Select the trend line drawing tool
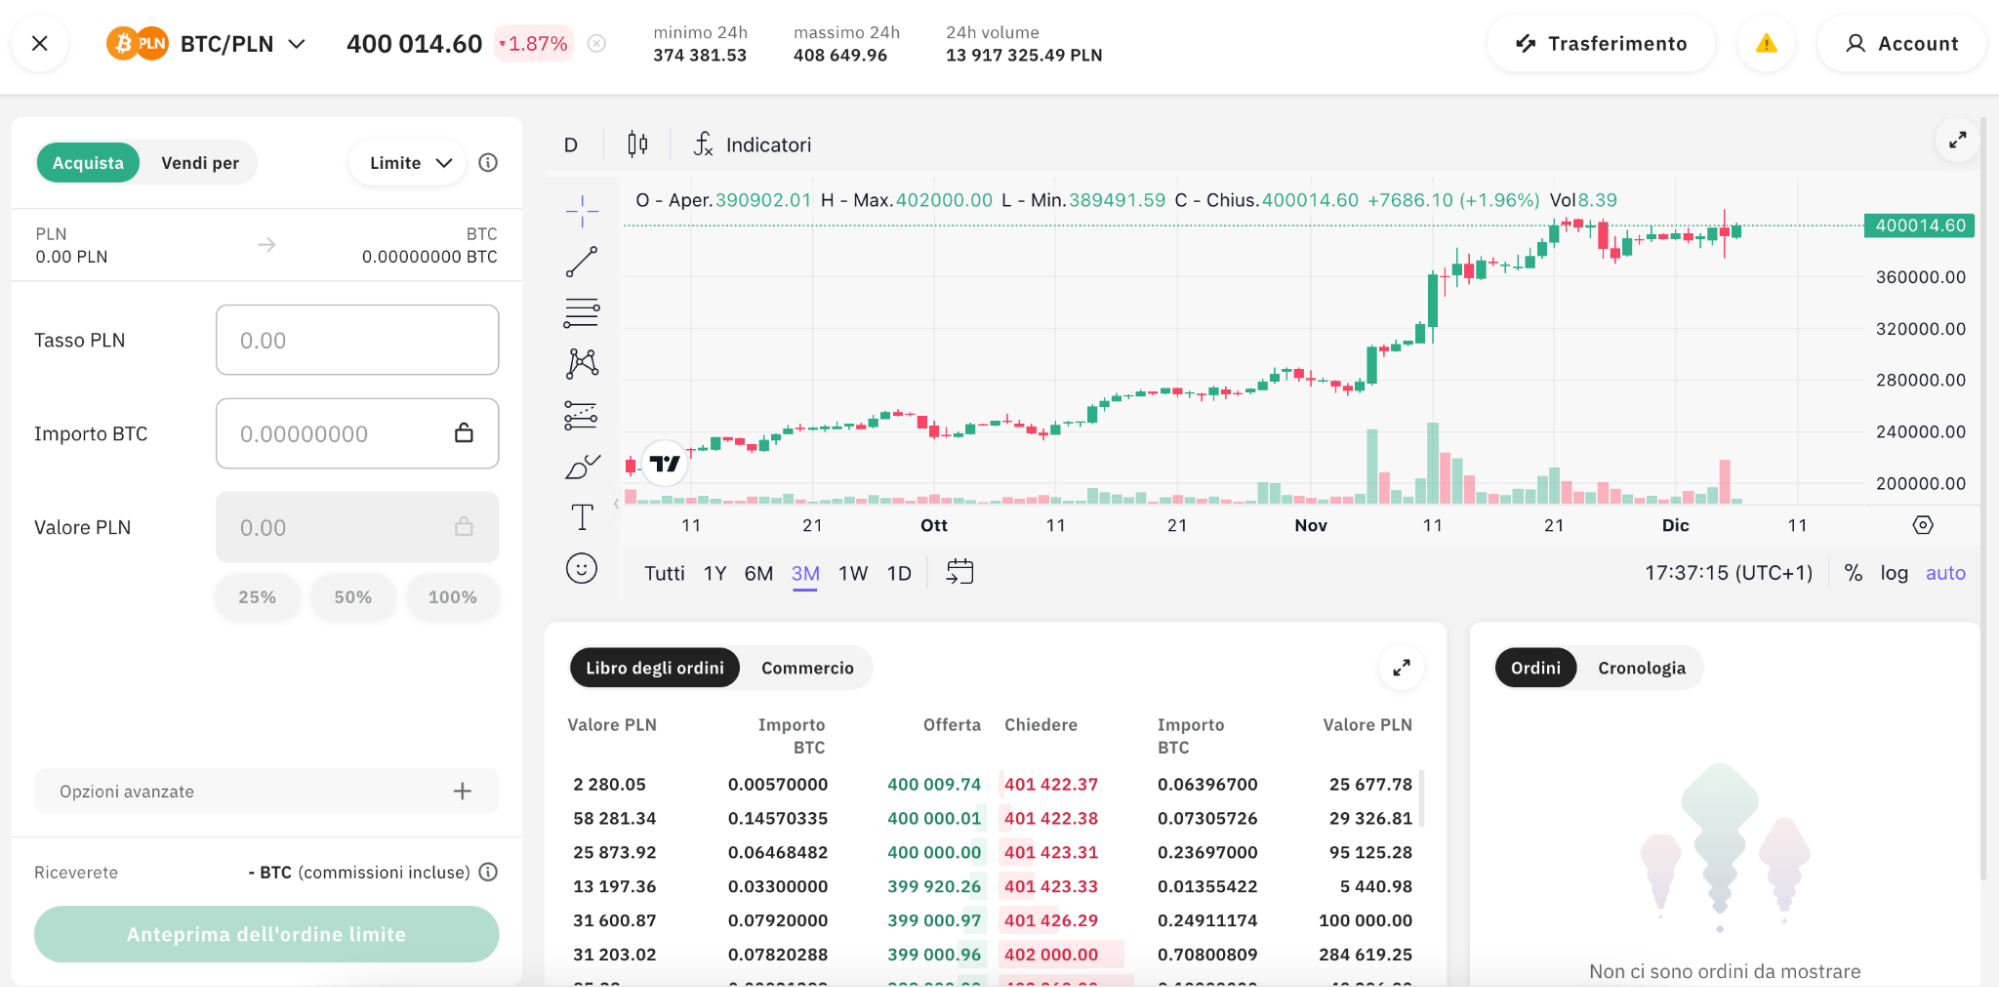The width and height of the screenshot is (1999, 987). click(581, 262)
